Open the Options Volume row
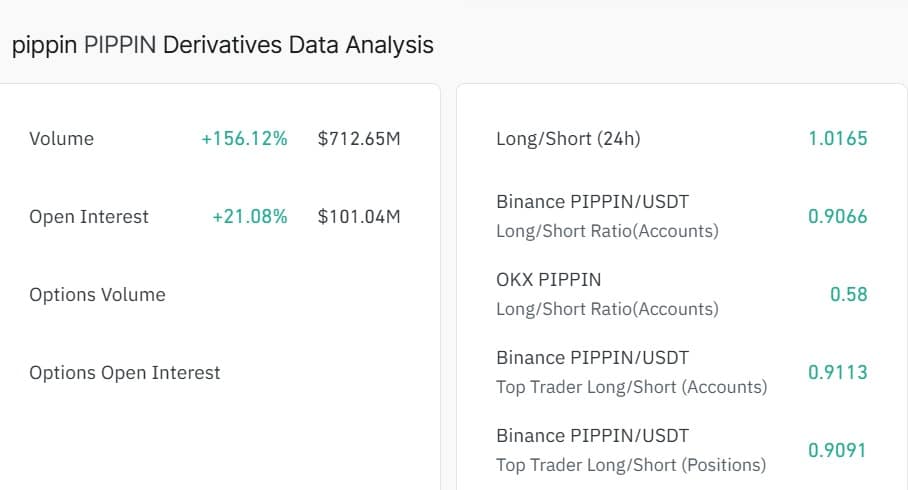Screen dimensions: 908x490 pyautogui.click(x=97, y=295)
